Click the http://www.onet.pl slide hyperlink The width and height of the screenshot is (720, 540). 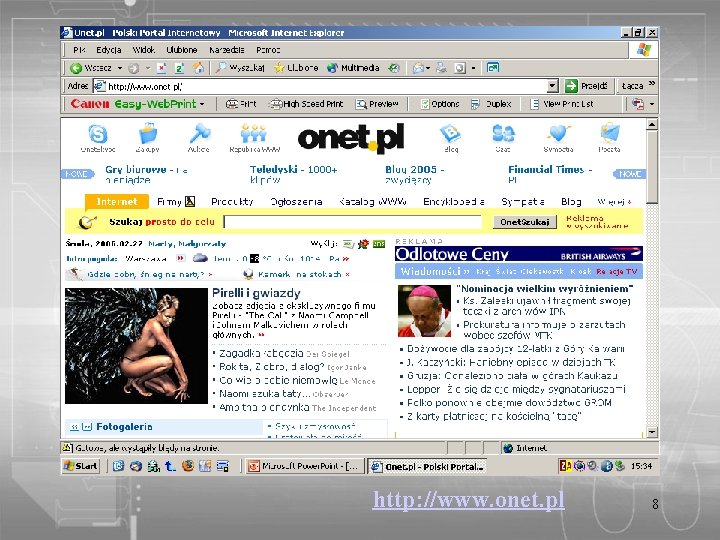469,500
